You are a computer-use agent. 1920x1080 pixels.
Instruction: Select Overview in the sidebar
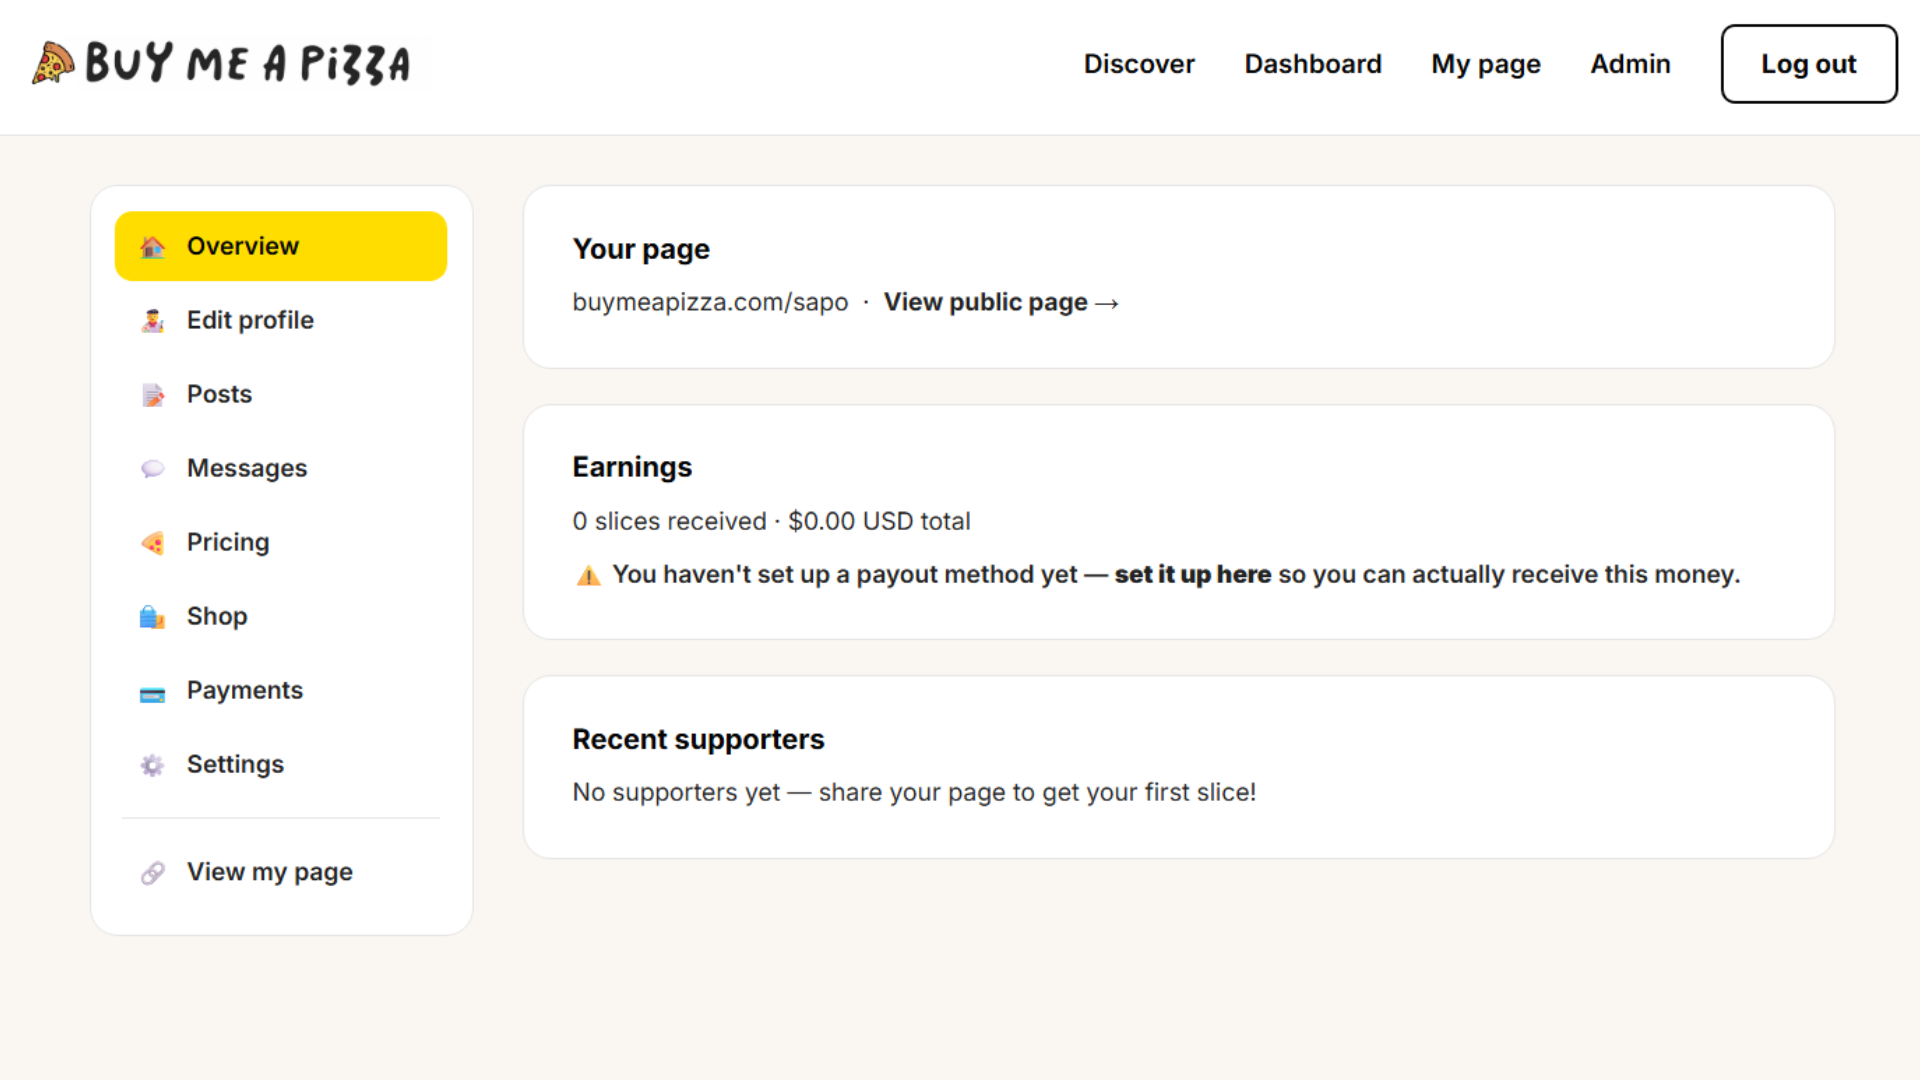coord(281,246)
